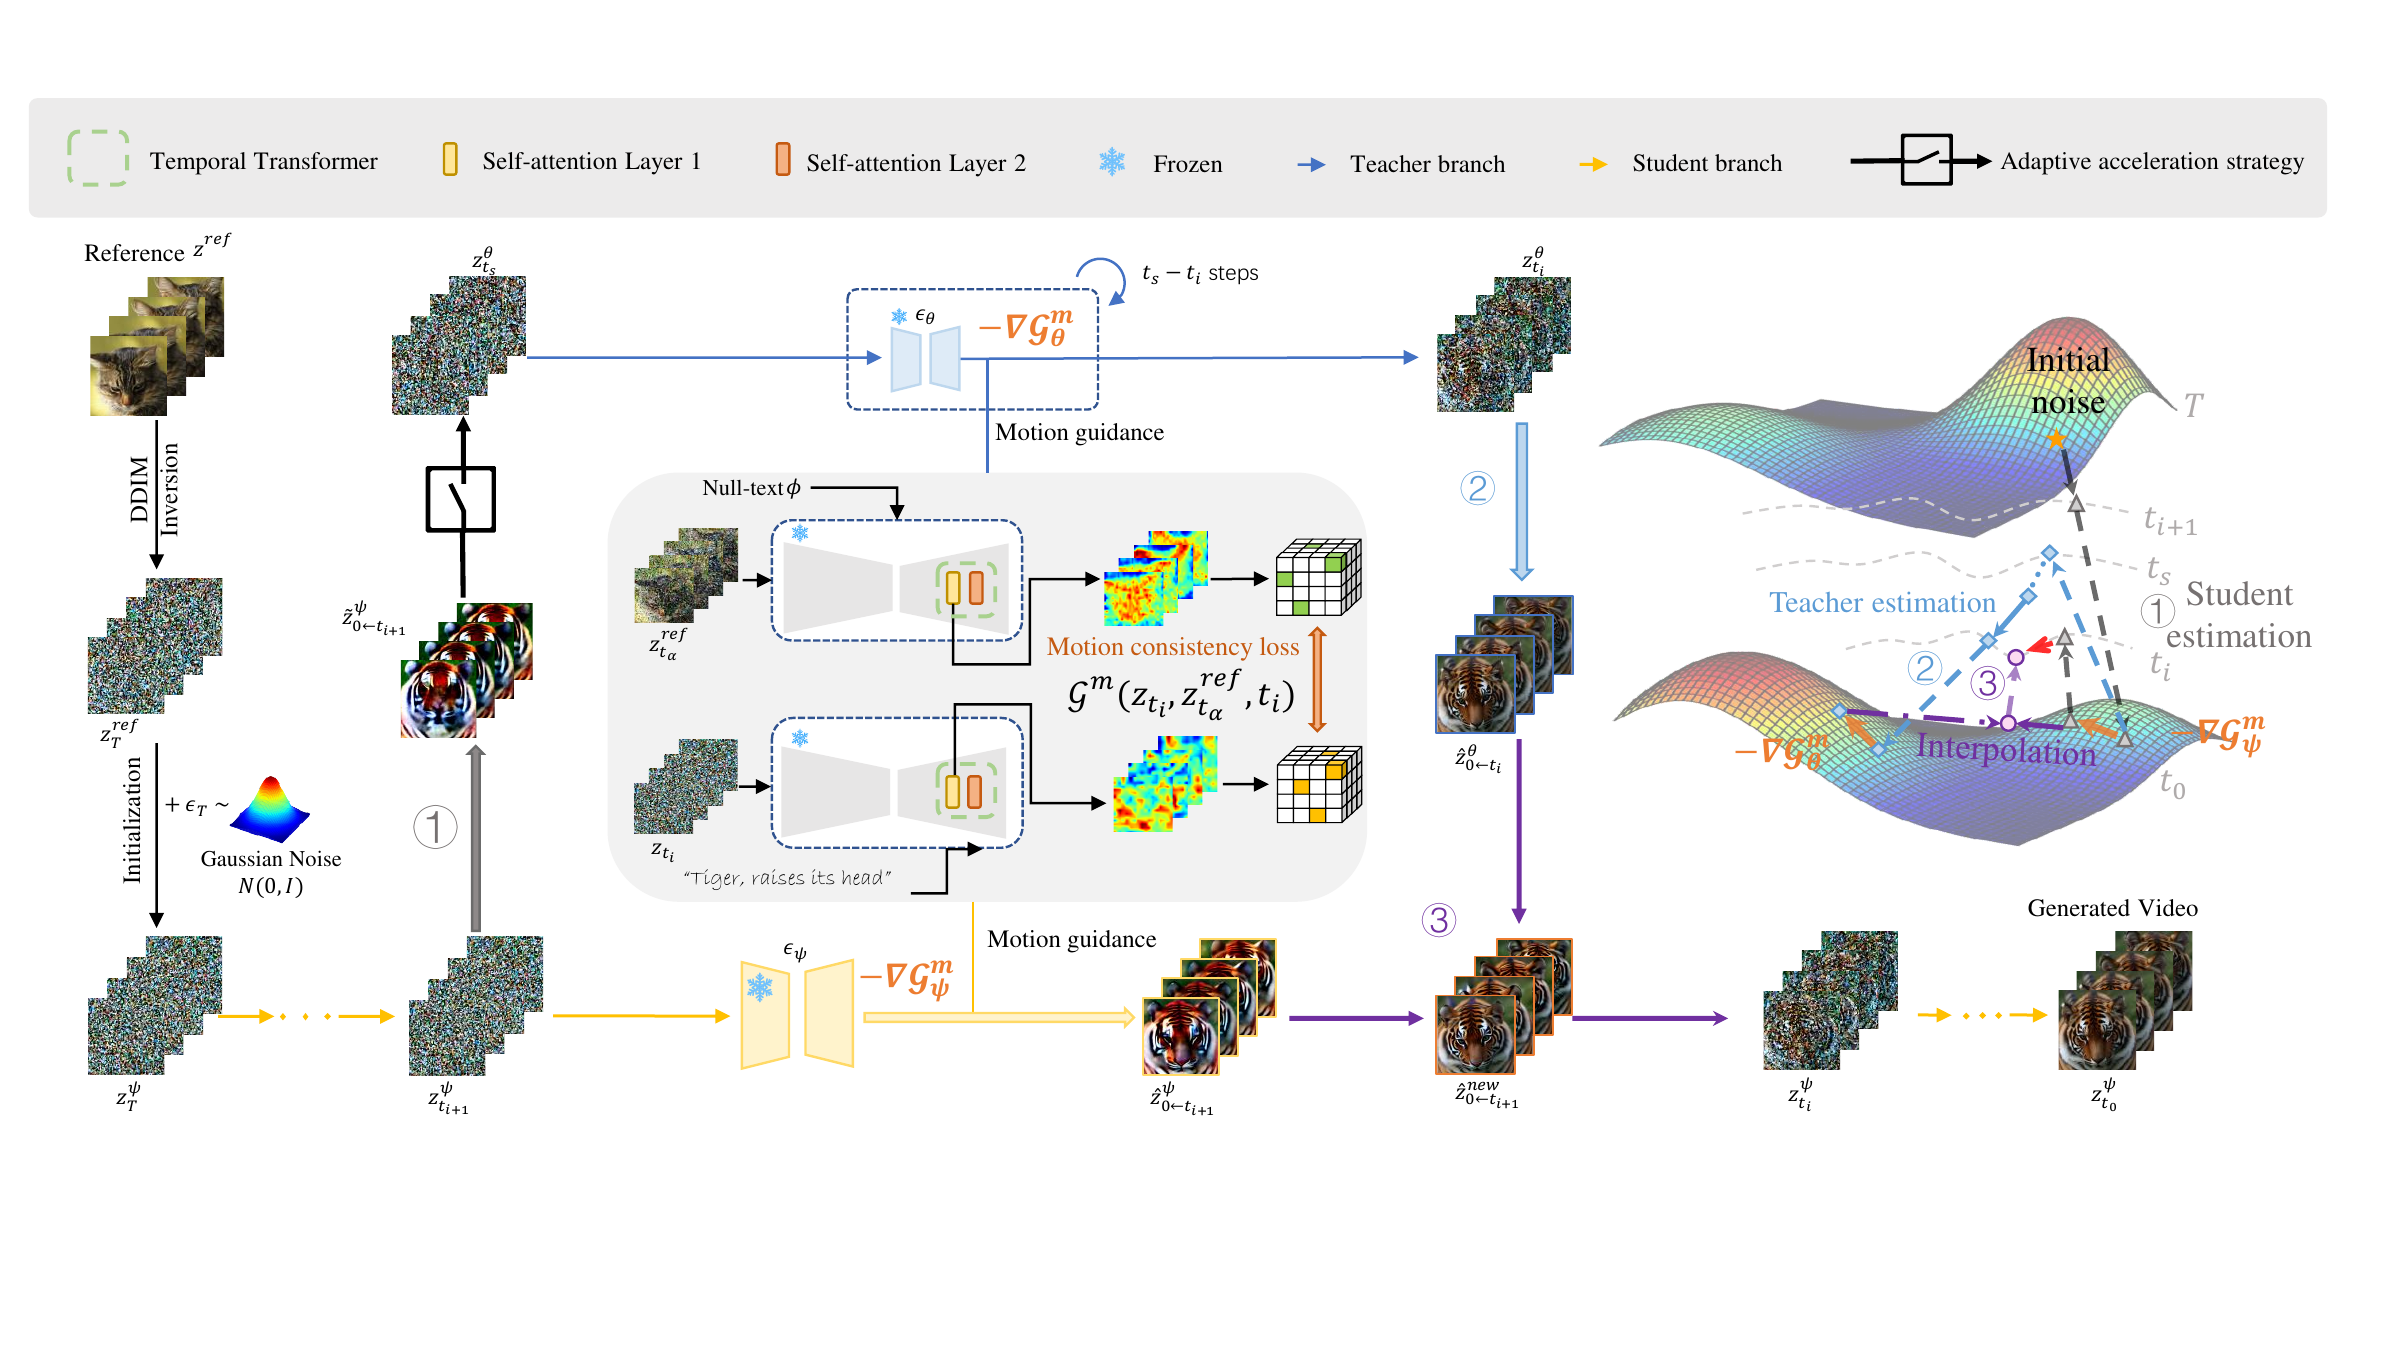Click the yellow Student branch arrow icon
2400x1350 pixels.
coord(1593,164)
